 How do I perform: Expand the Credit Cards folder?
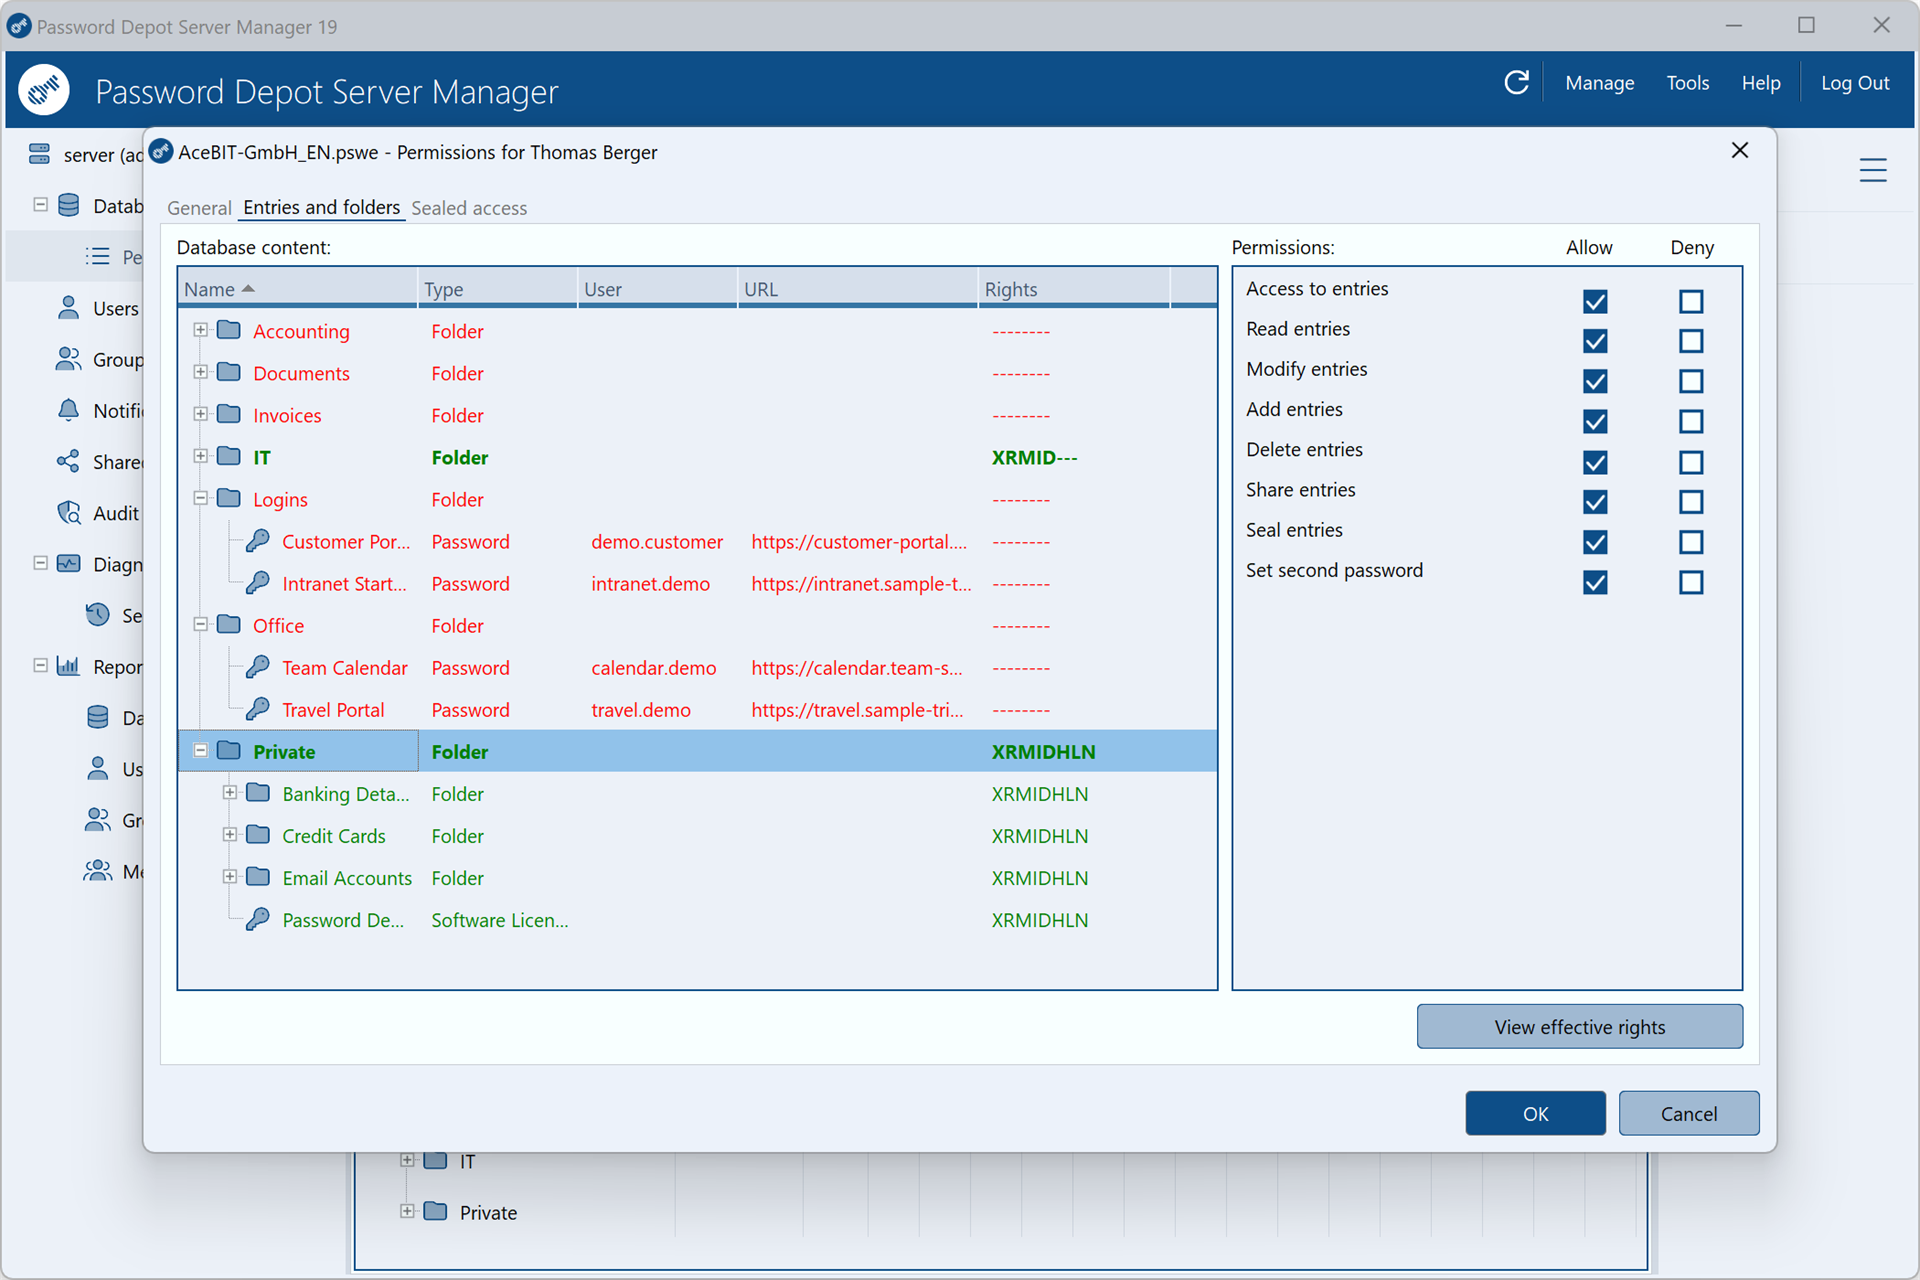230,834
